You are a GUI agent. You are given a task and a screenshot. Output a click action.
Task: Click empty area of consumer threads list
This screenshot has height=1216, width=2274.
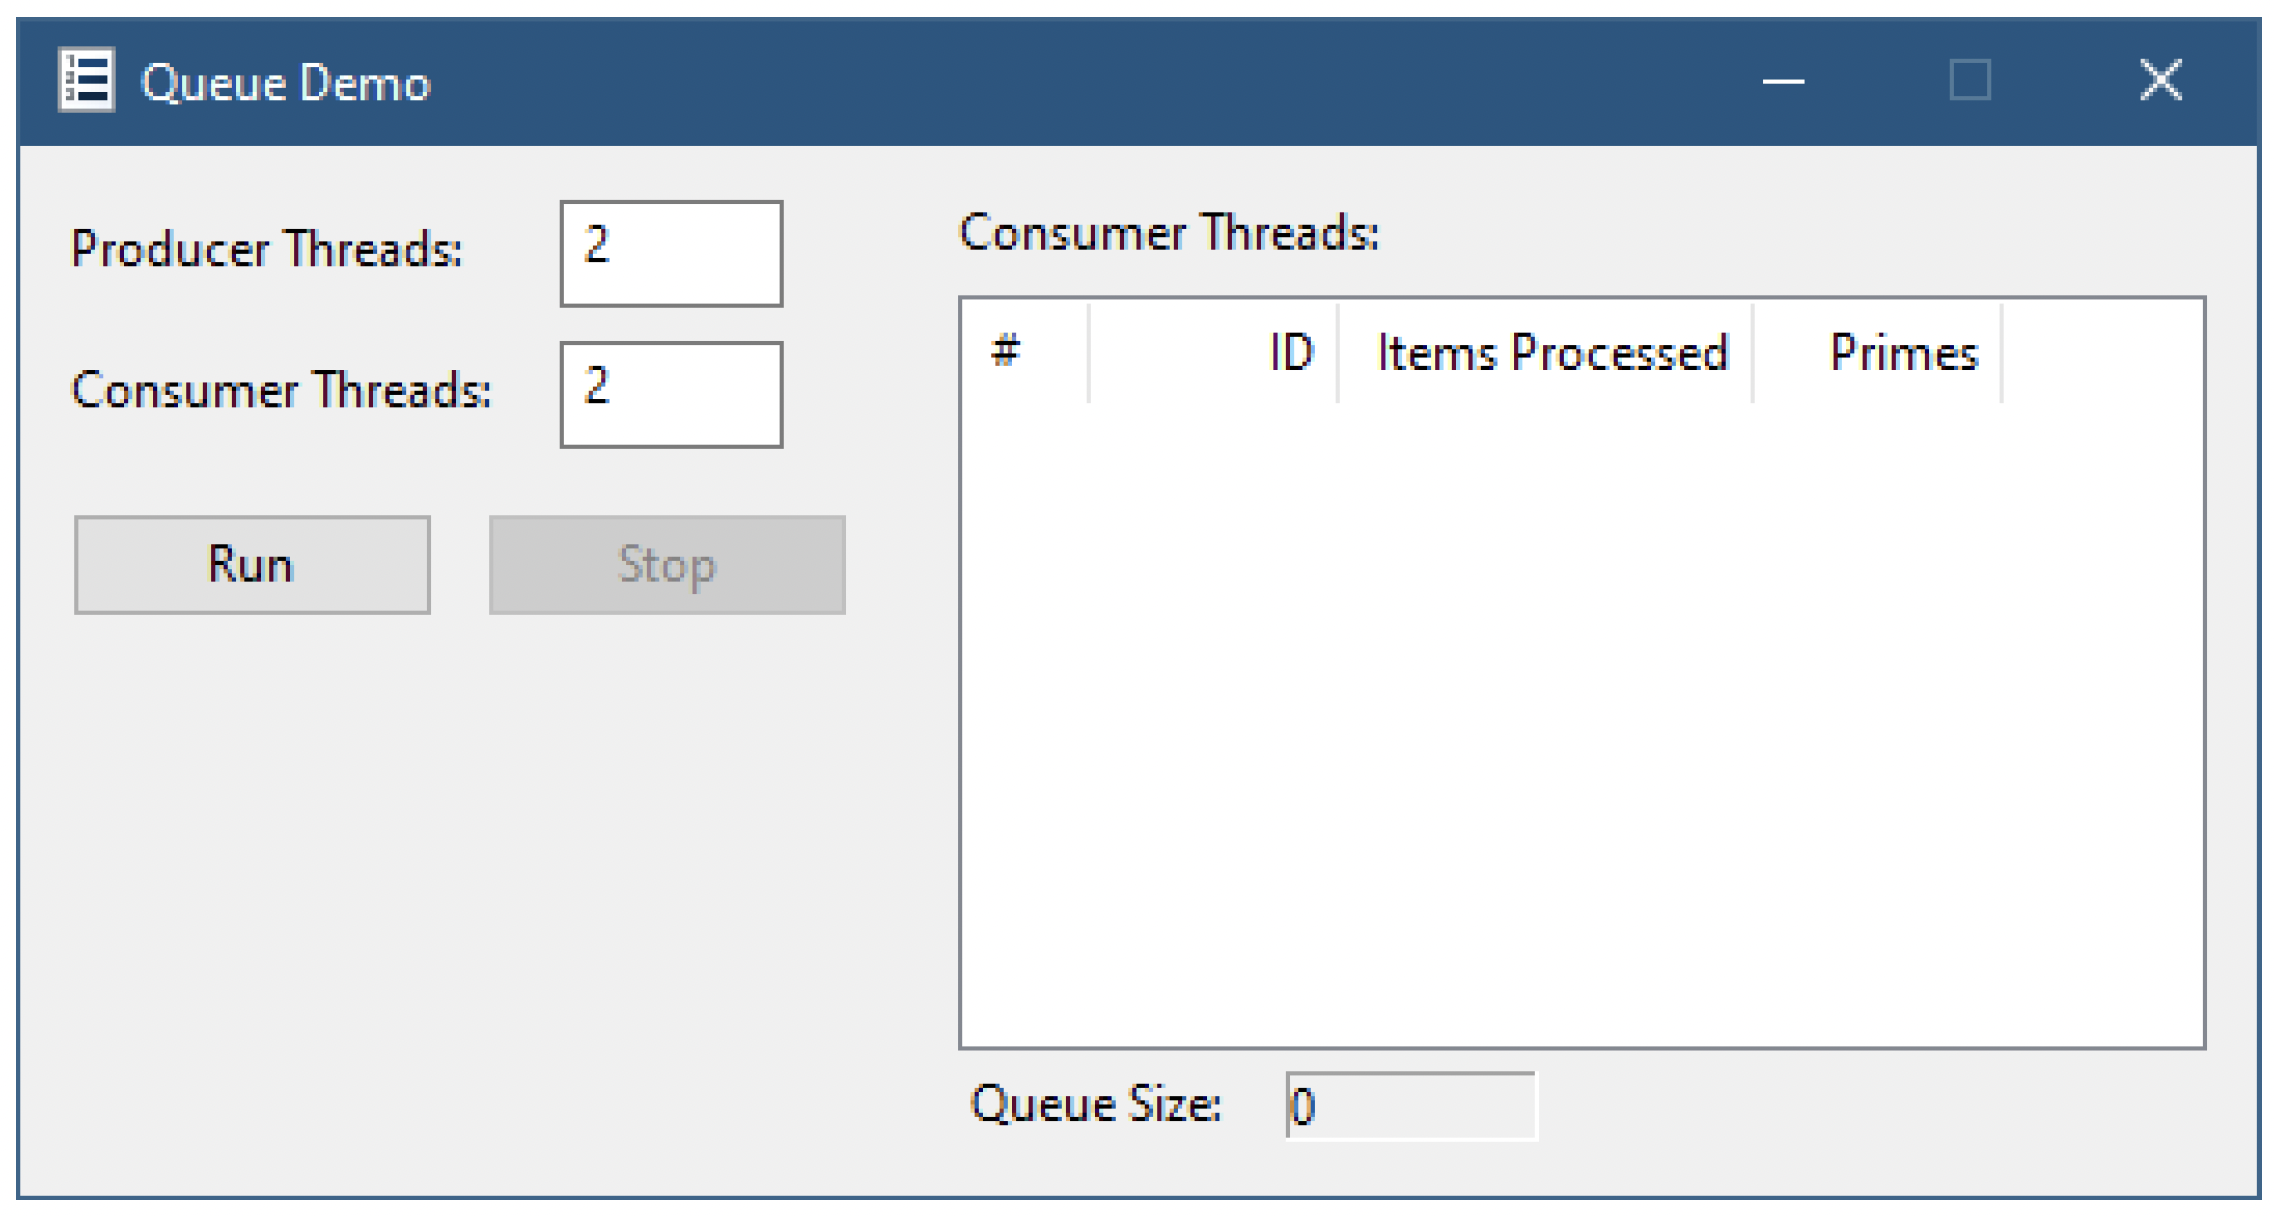coord(1582,725)
